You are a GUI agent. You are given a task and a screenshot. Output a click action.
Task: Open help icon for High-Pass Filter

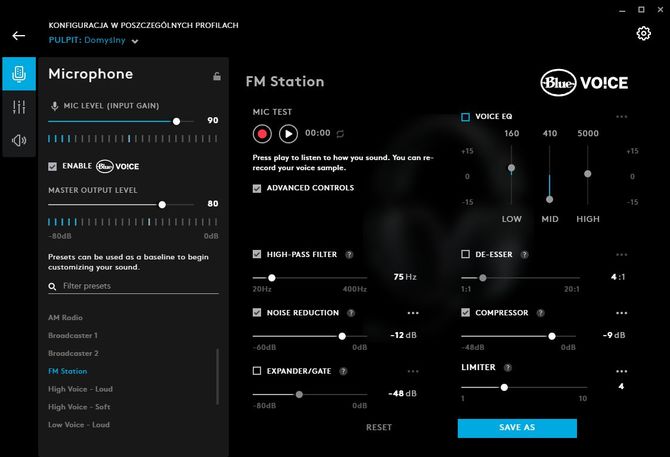[349, 255]
